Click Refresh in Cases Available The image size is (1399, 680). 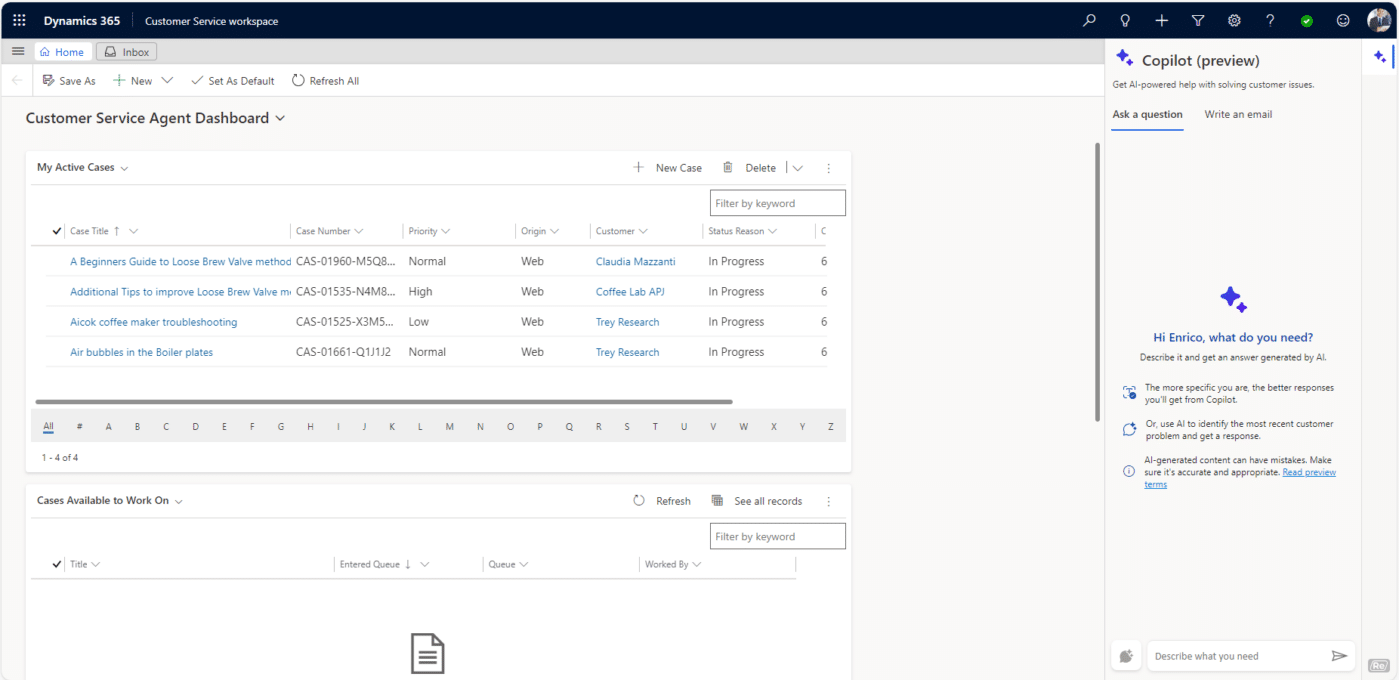[x=662, y=501]
